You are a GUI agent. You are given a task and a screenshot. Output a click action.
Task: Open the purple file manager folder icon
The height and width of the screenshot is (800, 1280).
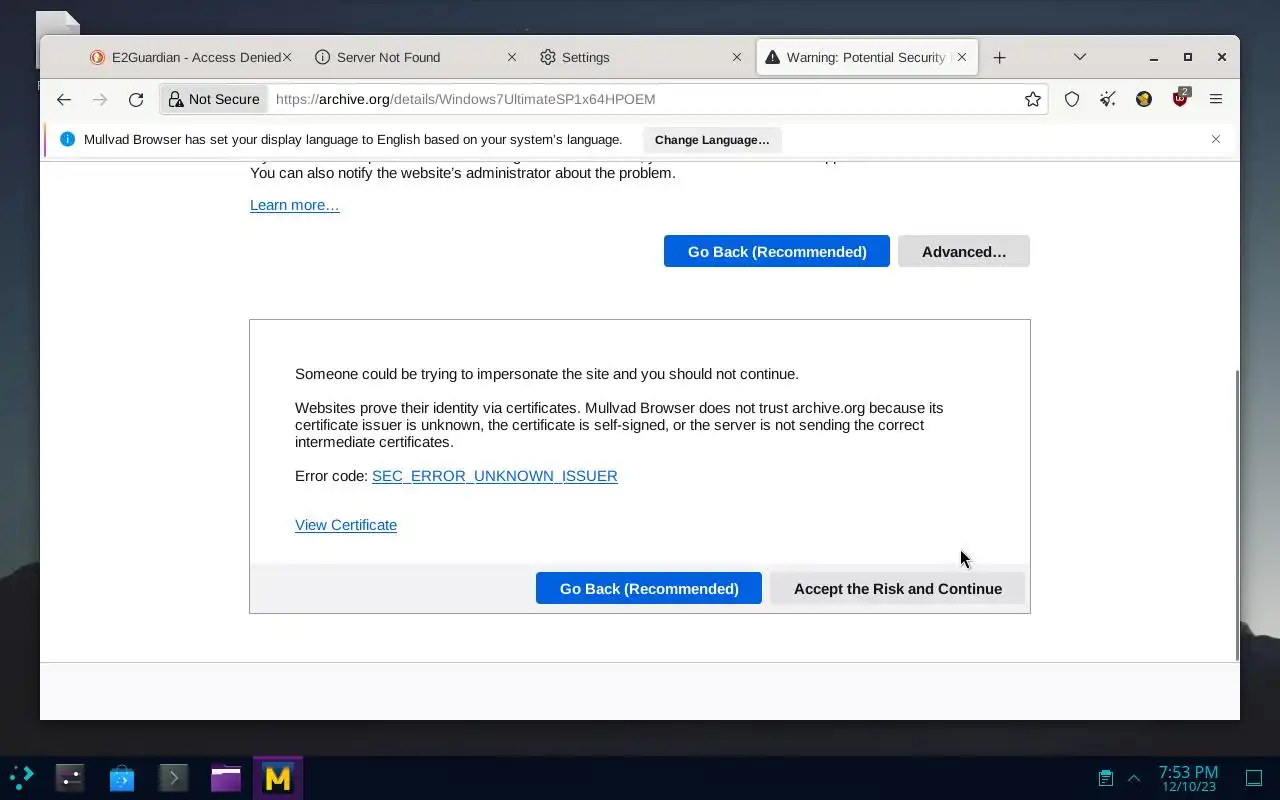226,777
